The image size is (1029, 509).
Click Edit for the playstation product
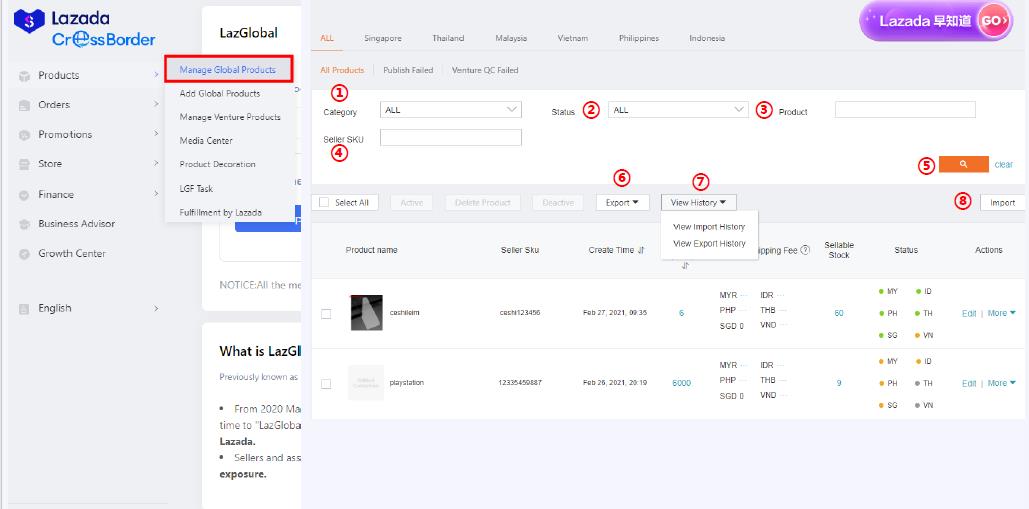tap(969, 384)
